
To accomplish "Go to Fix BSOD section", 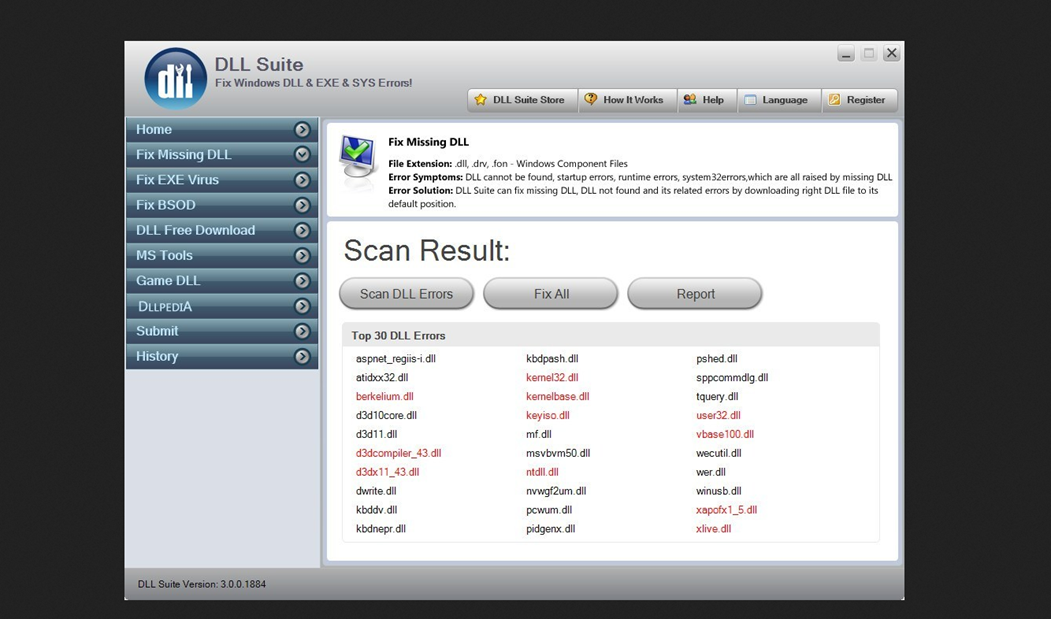I will (222, 205).
